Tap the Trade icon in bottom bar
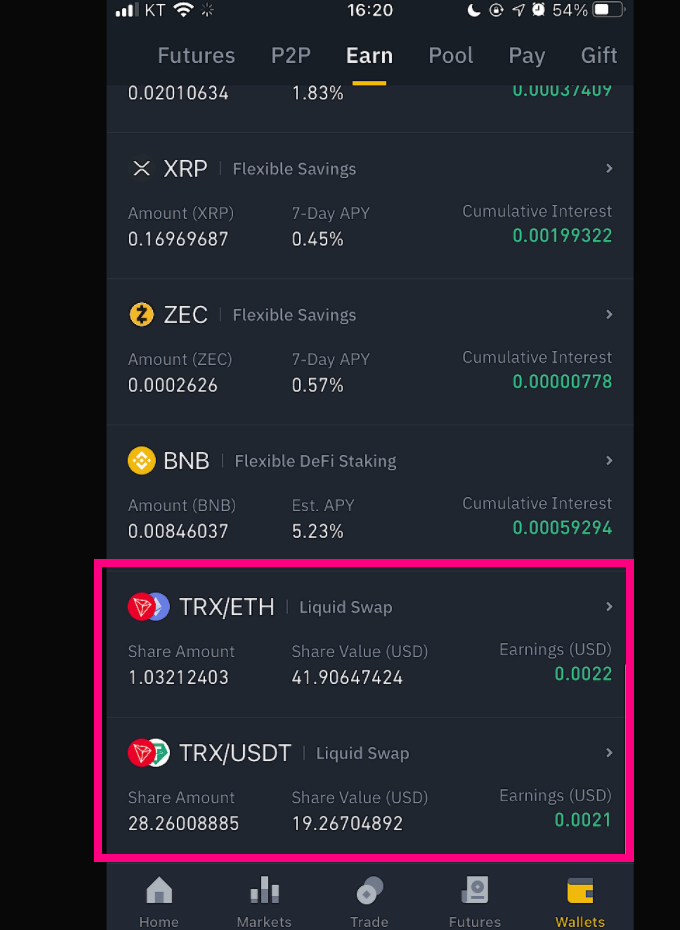 pyautogui.click(x=369, y=891)
